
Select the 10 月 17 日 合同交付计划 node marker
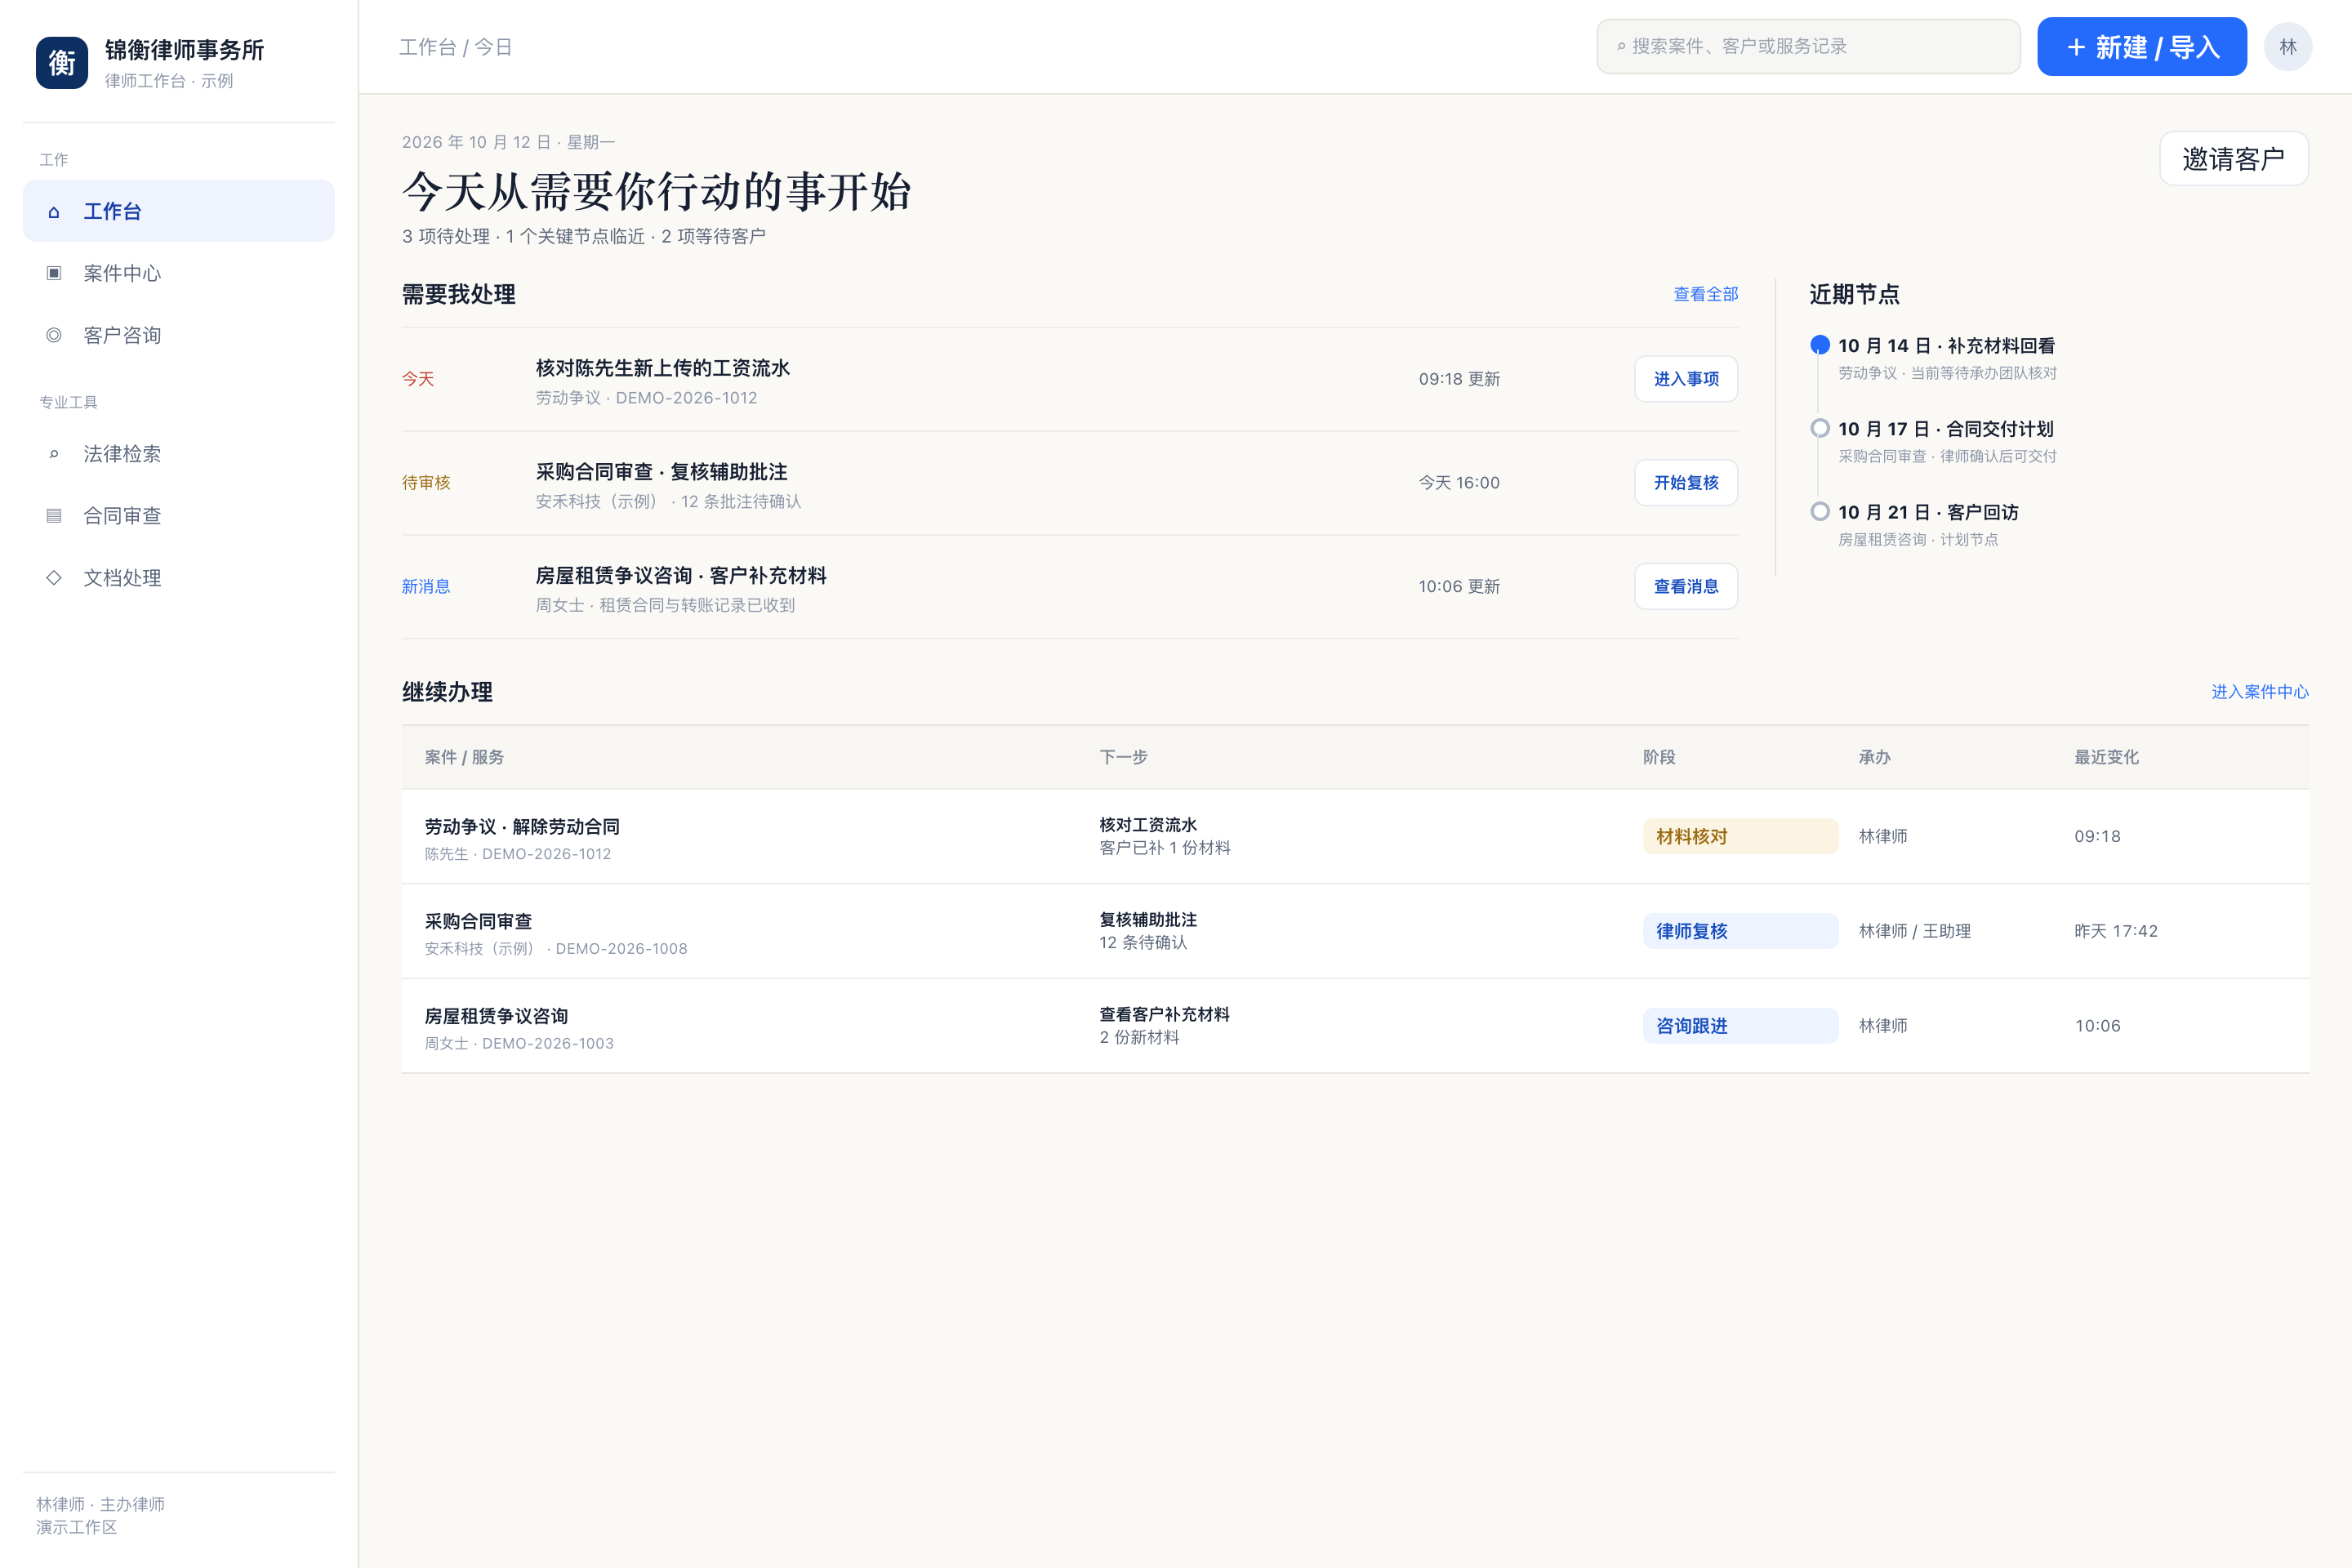1820,428
